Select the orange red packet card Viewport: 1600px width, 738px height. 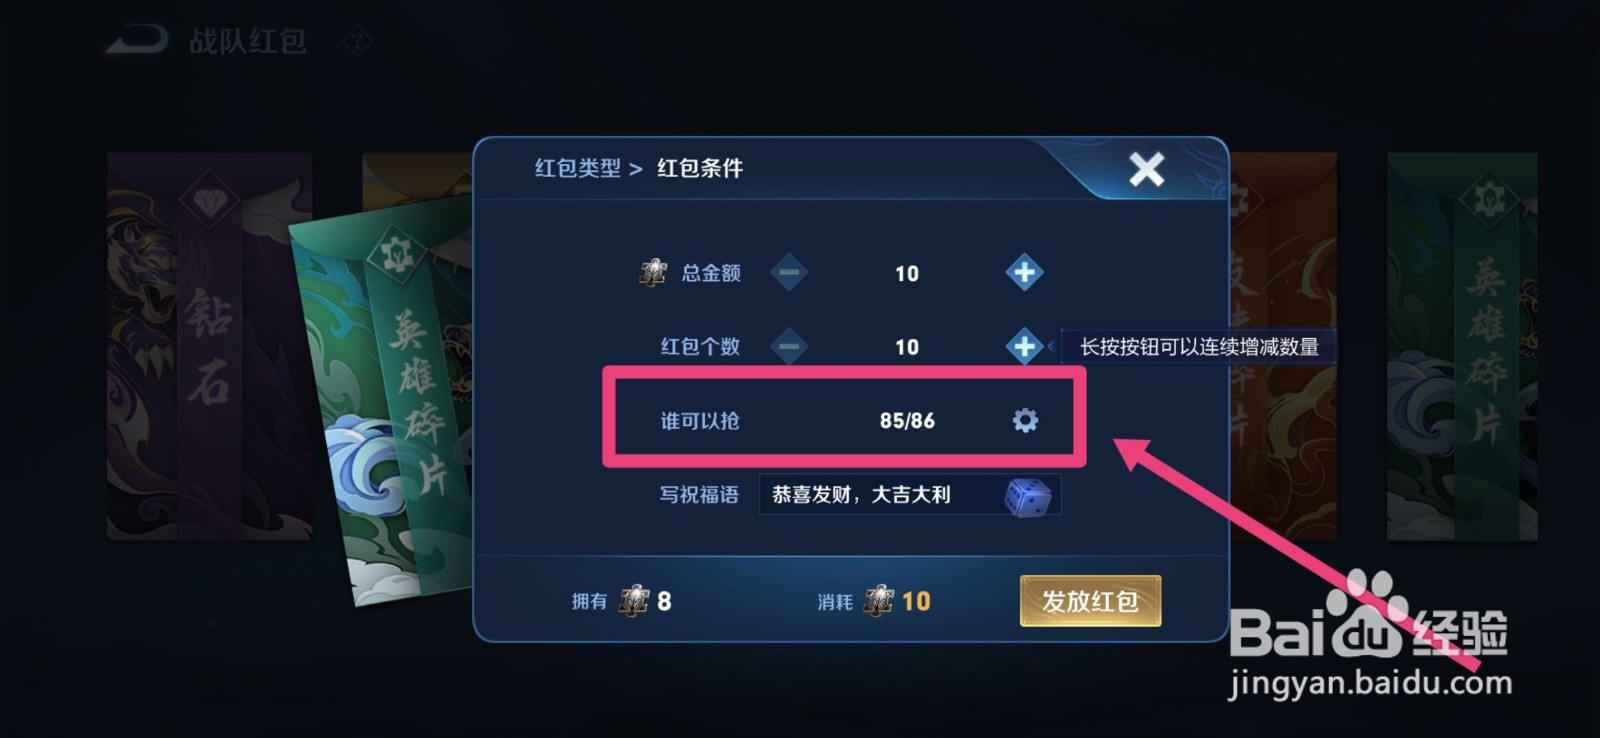1285,346
